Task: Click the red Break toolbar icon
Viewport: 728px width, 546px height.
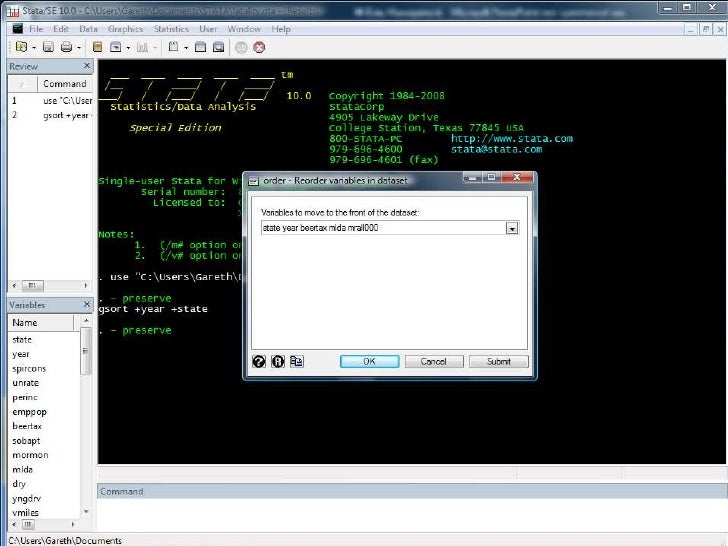Action: click(259, 47)
